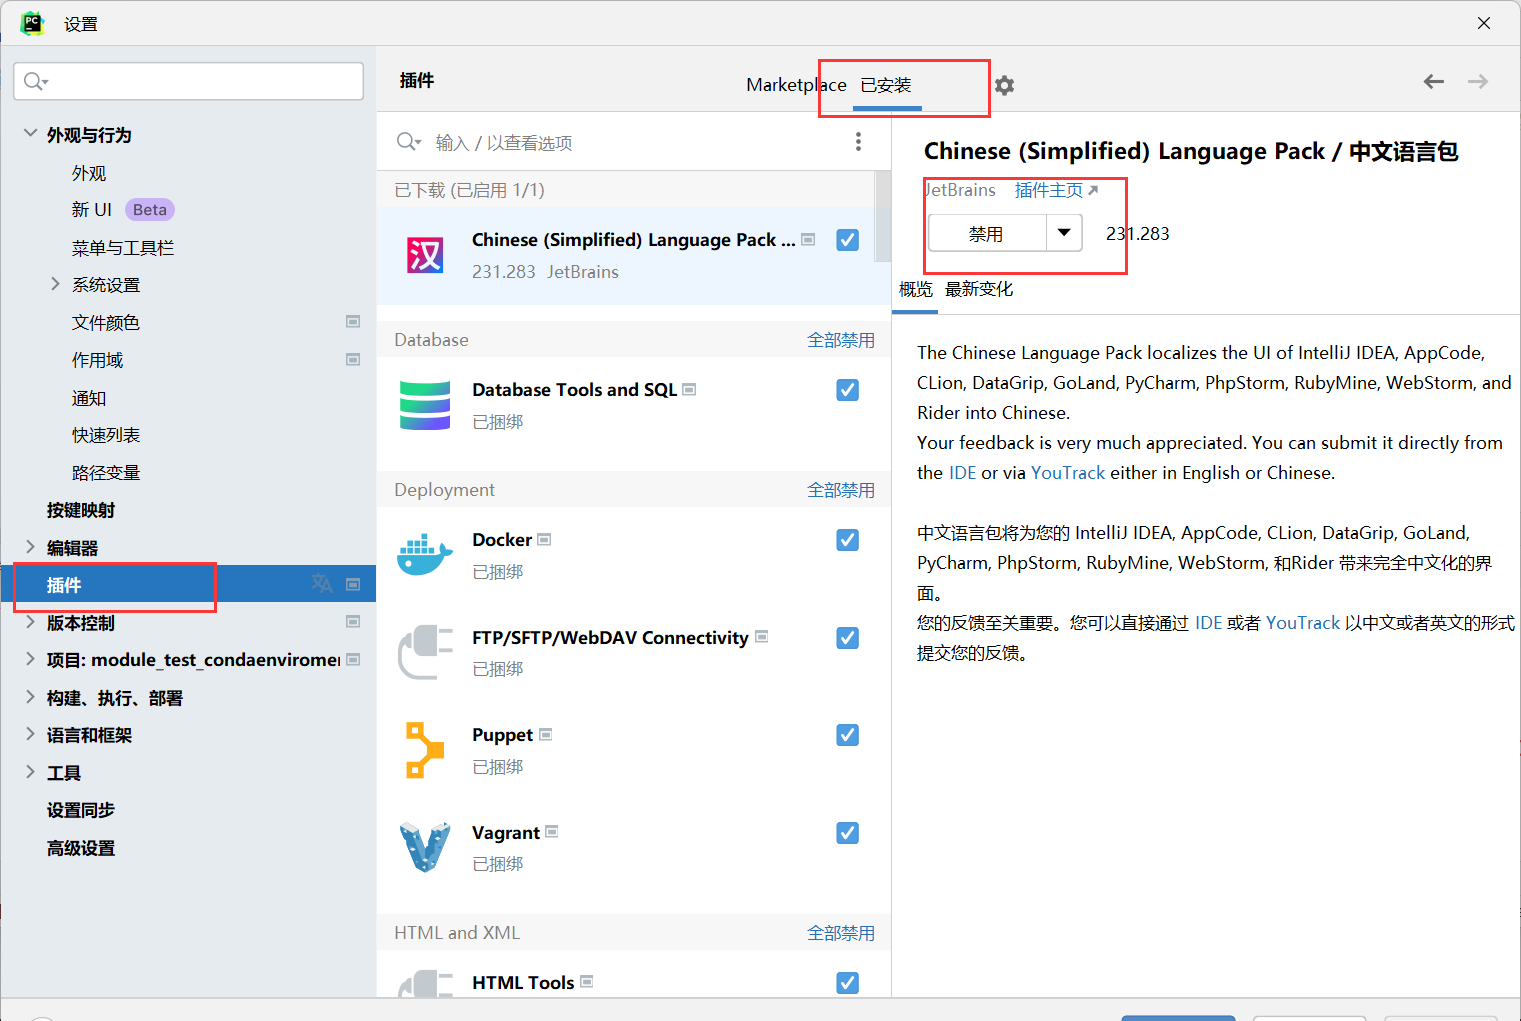Toggle the HTML Tools plugin checkbox
The height and width of the screenshot is (1021, 1521).
point(848,983)
